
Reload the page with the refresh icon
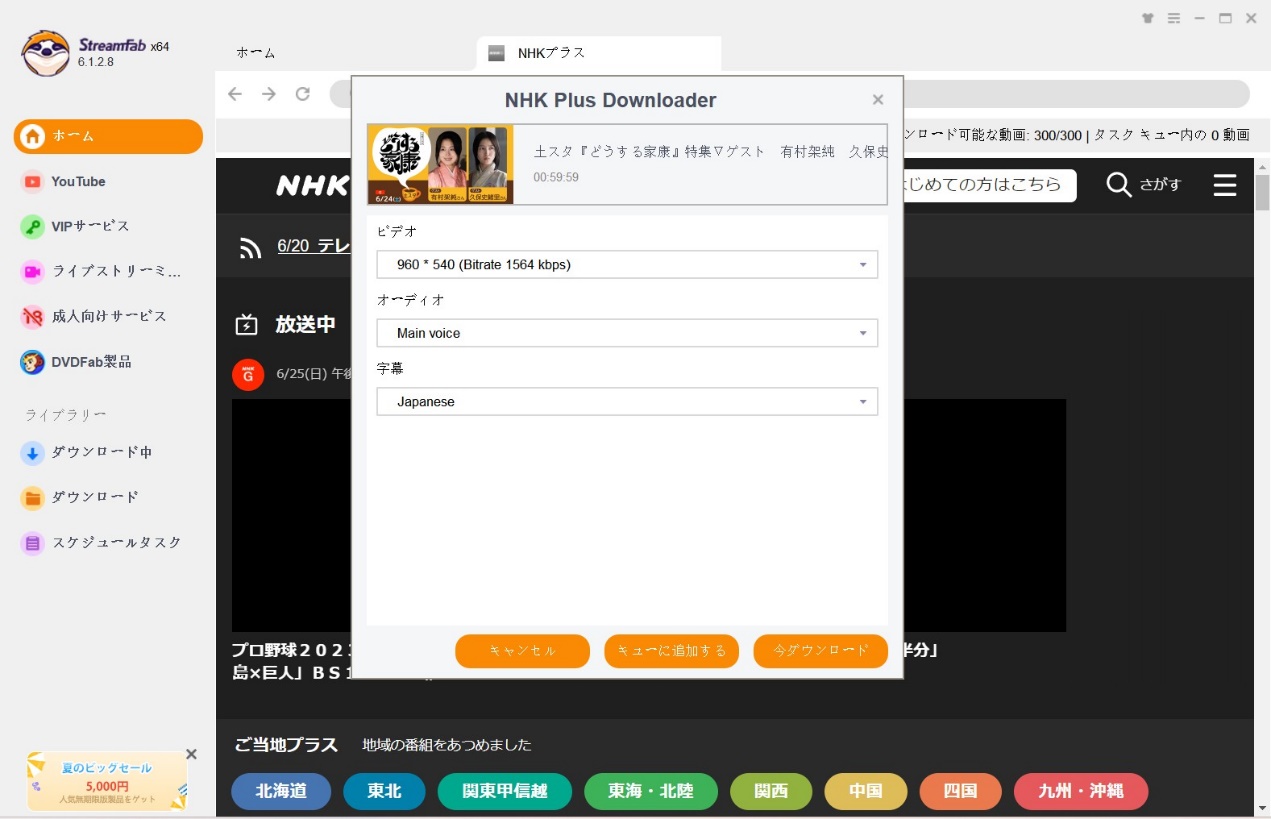302,94
